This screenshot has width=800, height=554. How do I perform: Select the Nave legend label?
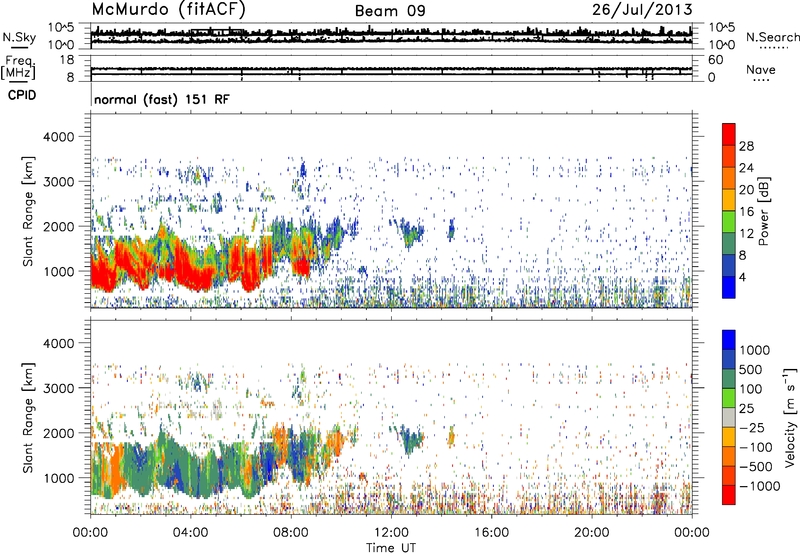(x=761, y=69)
